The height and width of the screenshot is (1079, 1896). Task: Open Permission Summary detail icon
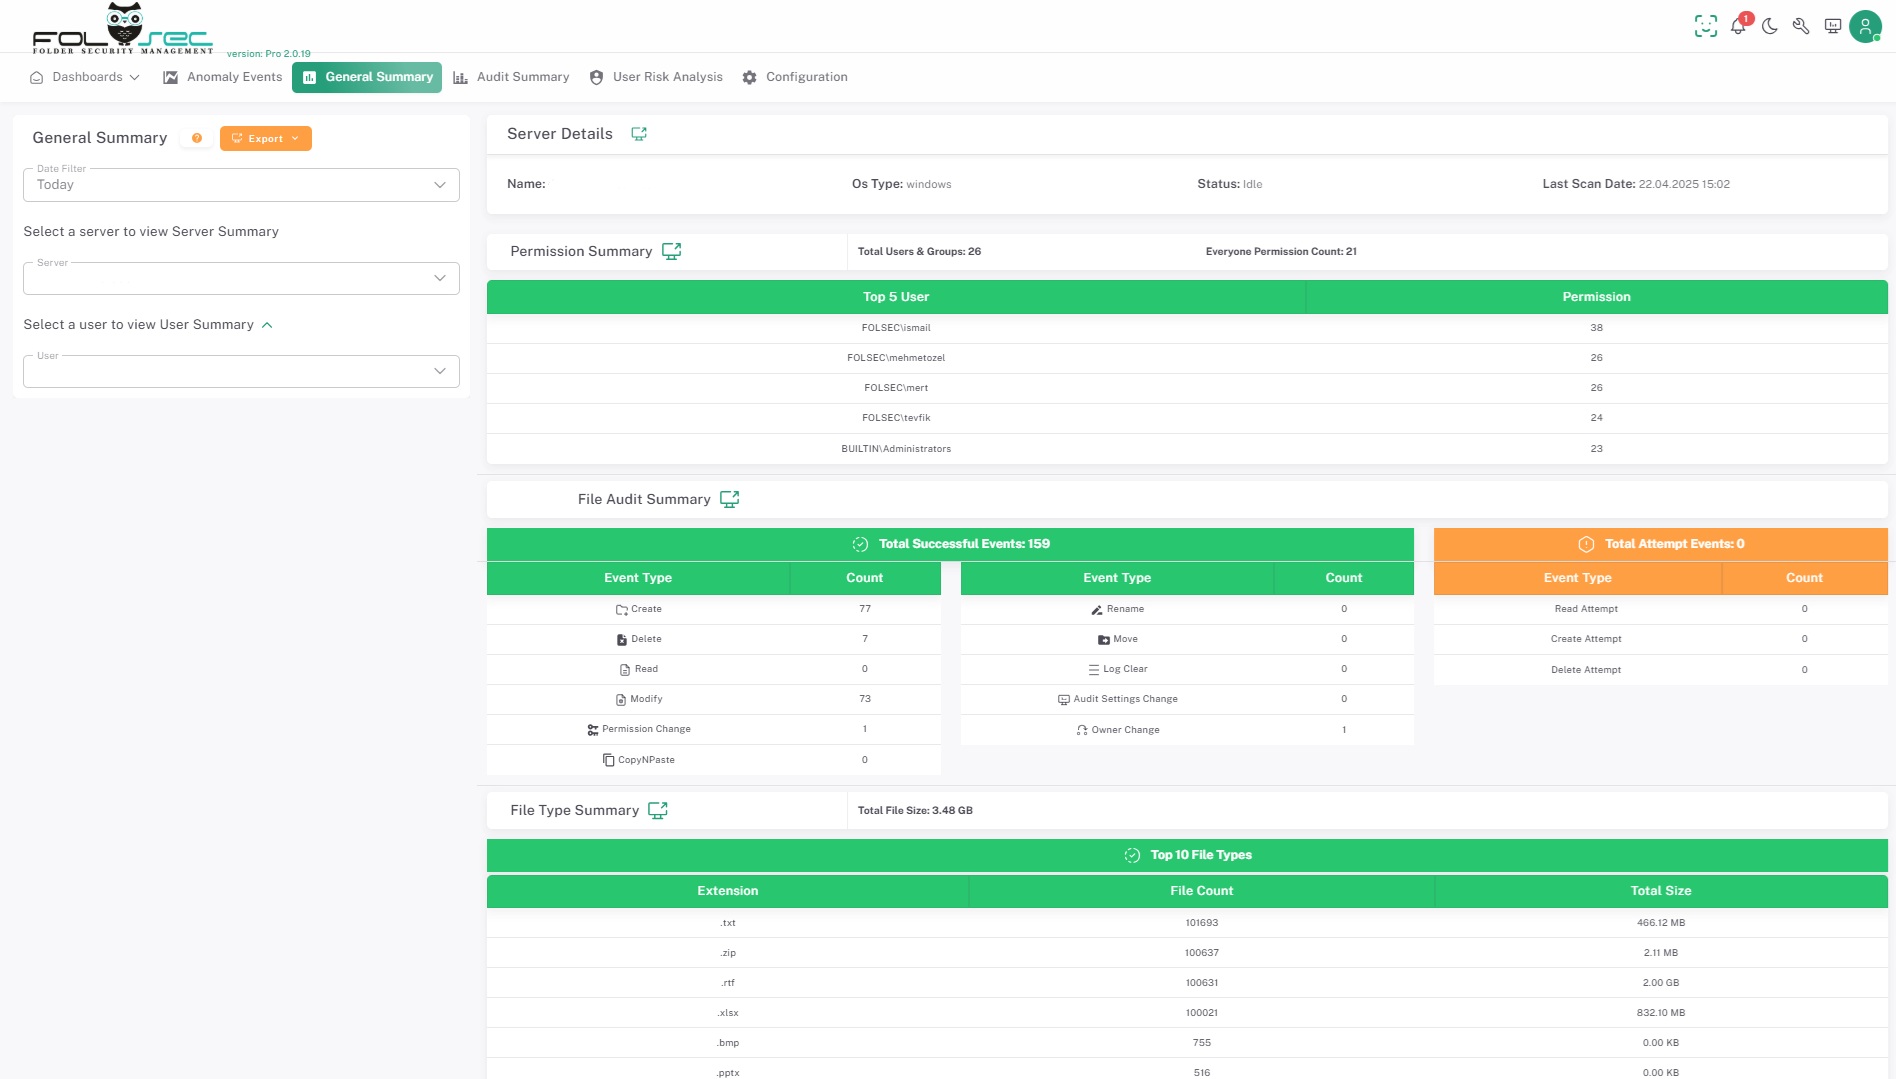pyautogui.click(x=671, y=251)
